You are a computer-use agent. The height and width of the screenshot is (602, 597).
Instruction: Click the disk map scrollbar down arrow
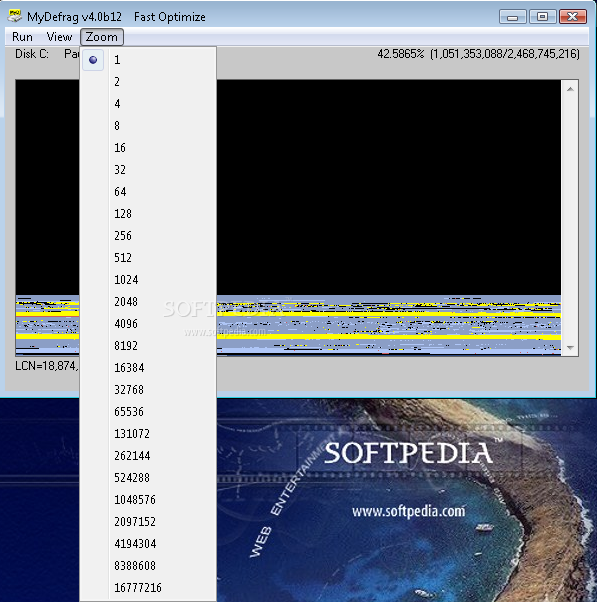(x=570, y=347)
